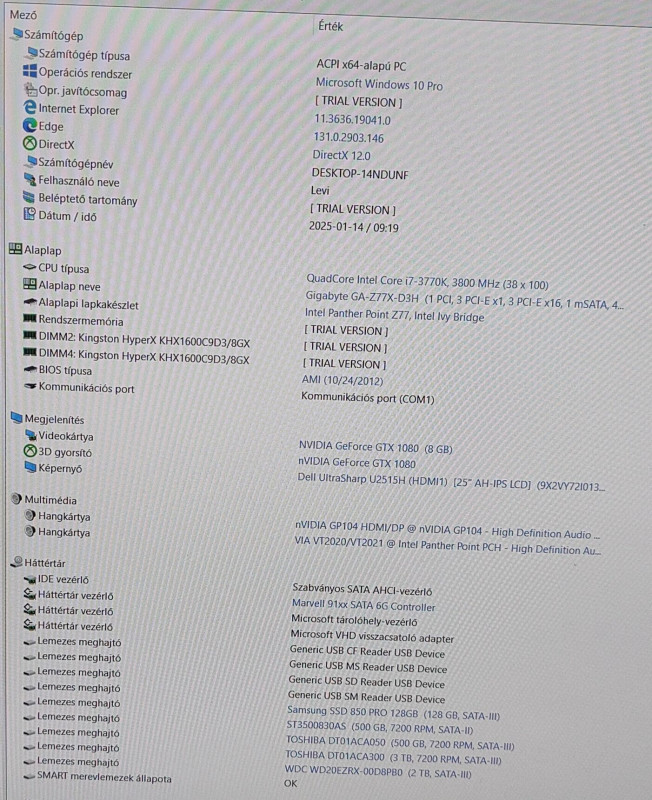Open the Microsoft Windows 10 Pro link
The width and height of the screenshot is (652, 800).
[x=379, y=84]
